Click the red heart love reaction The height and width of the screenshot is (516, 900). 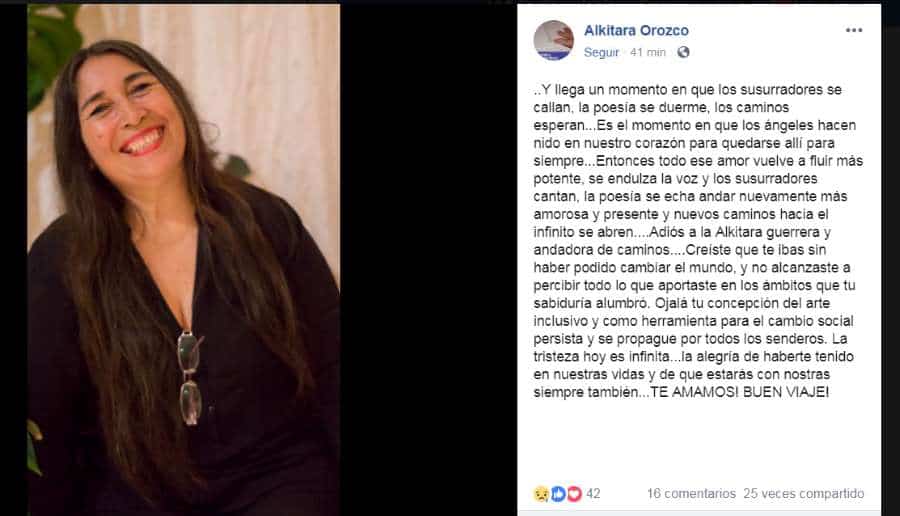coord(574,494)
